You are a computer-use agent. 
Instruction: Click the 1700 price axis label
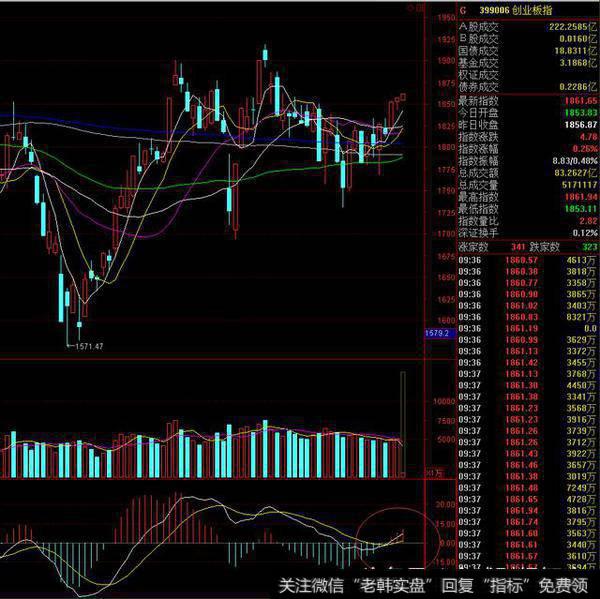point(446,233)
